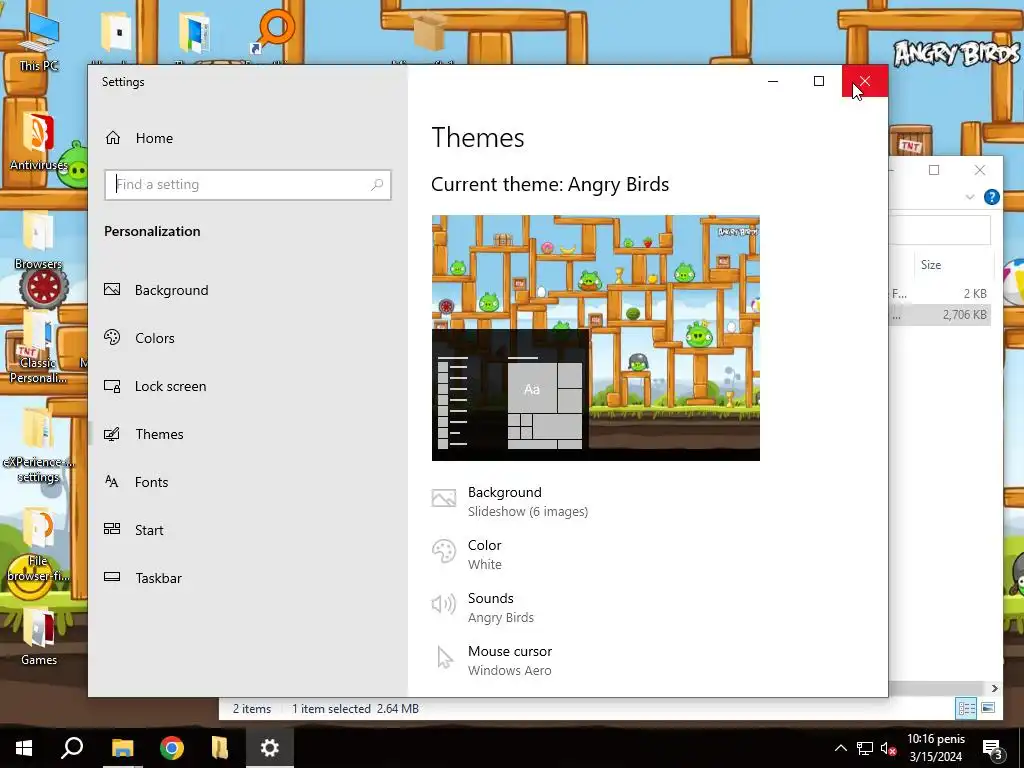The image size is (1024, 768).
Task: Open Start settings page
Action: point(134,530)
